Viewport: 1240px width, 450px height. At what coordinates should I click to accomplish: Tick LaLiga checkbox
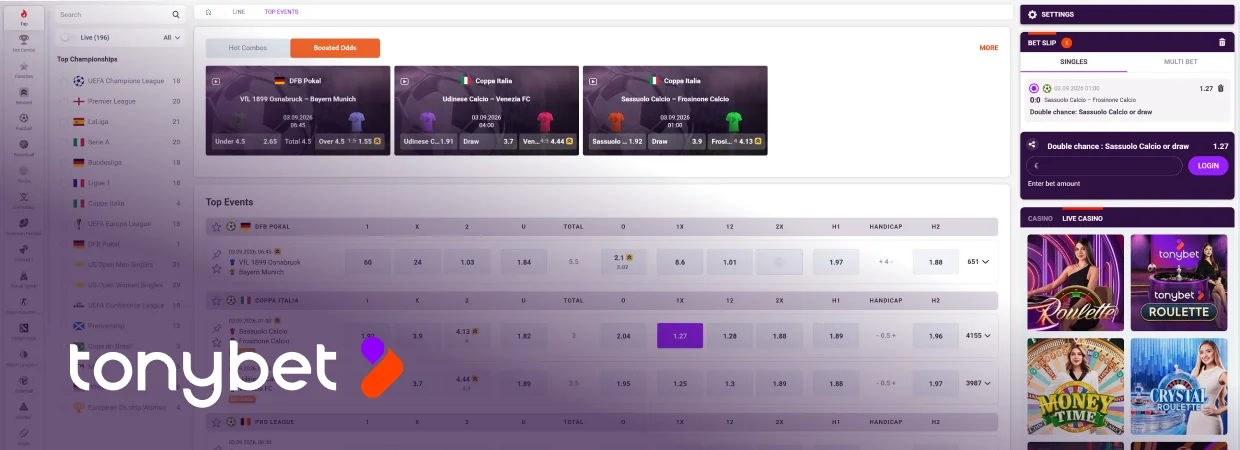65,122
